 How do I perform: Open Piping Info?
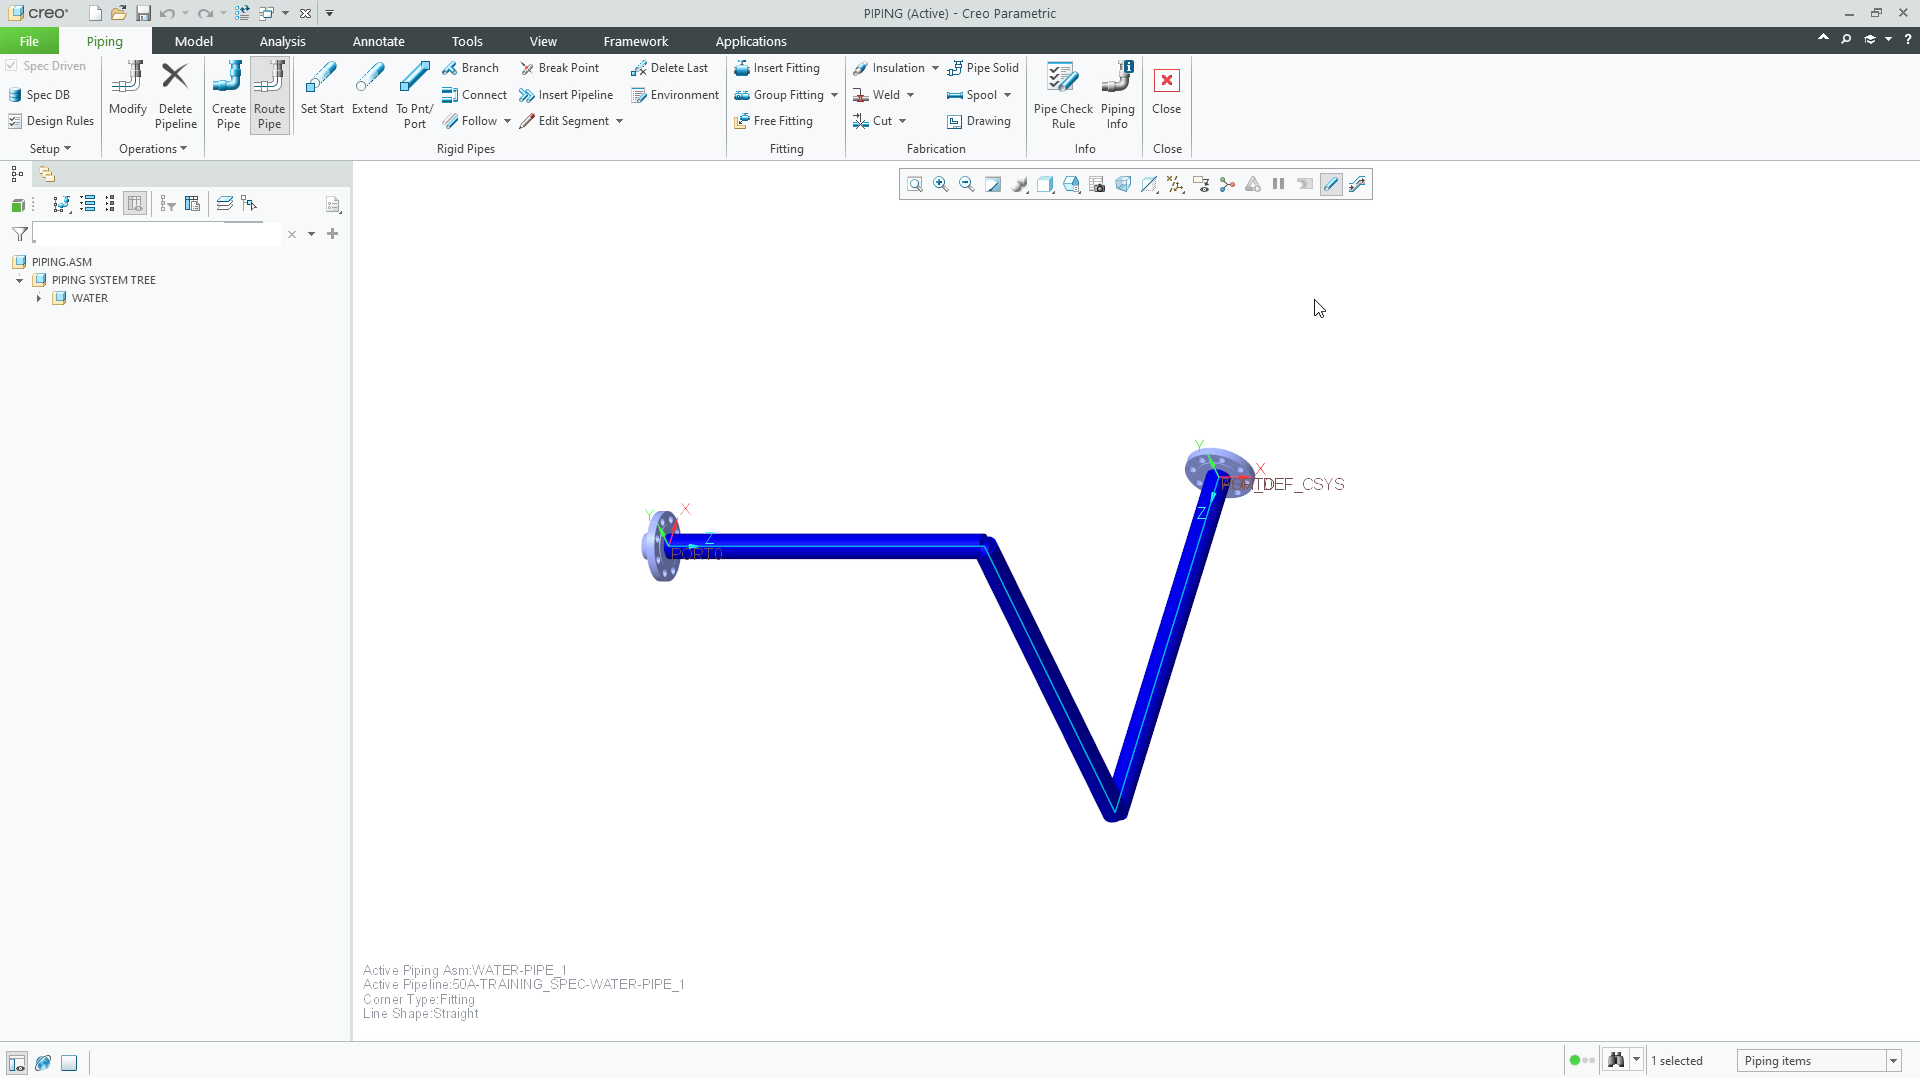pos(1117,95)
